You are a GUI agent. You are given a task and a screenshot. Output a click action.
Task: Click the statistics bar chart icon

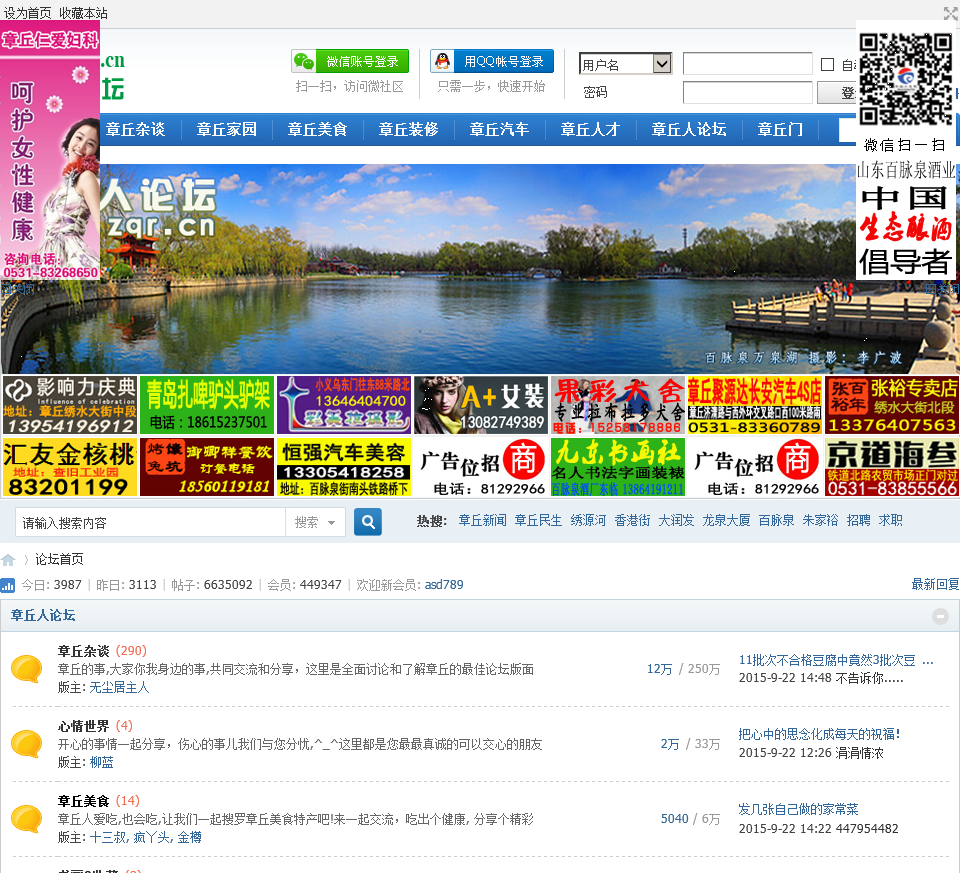pyautogui.click(x=8, y=585)
